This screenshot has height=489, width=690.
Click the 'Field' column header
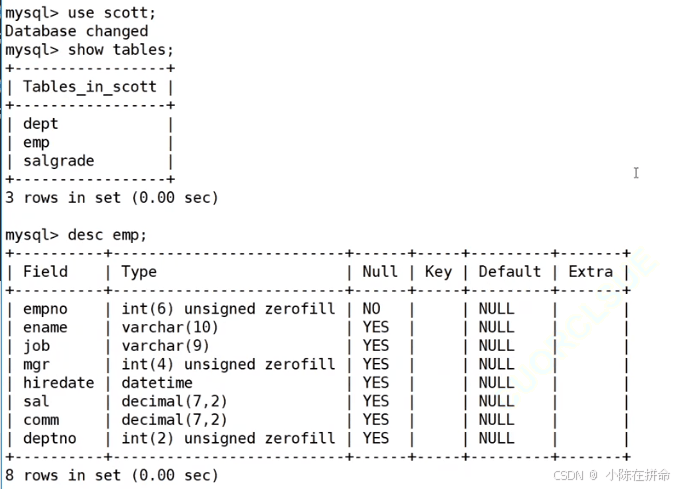coord(45,272)
